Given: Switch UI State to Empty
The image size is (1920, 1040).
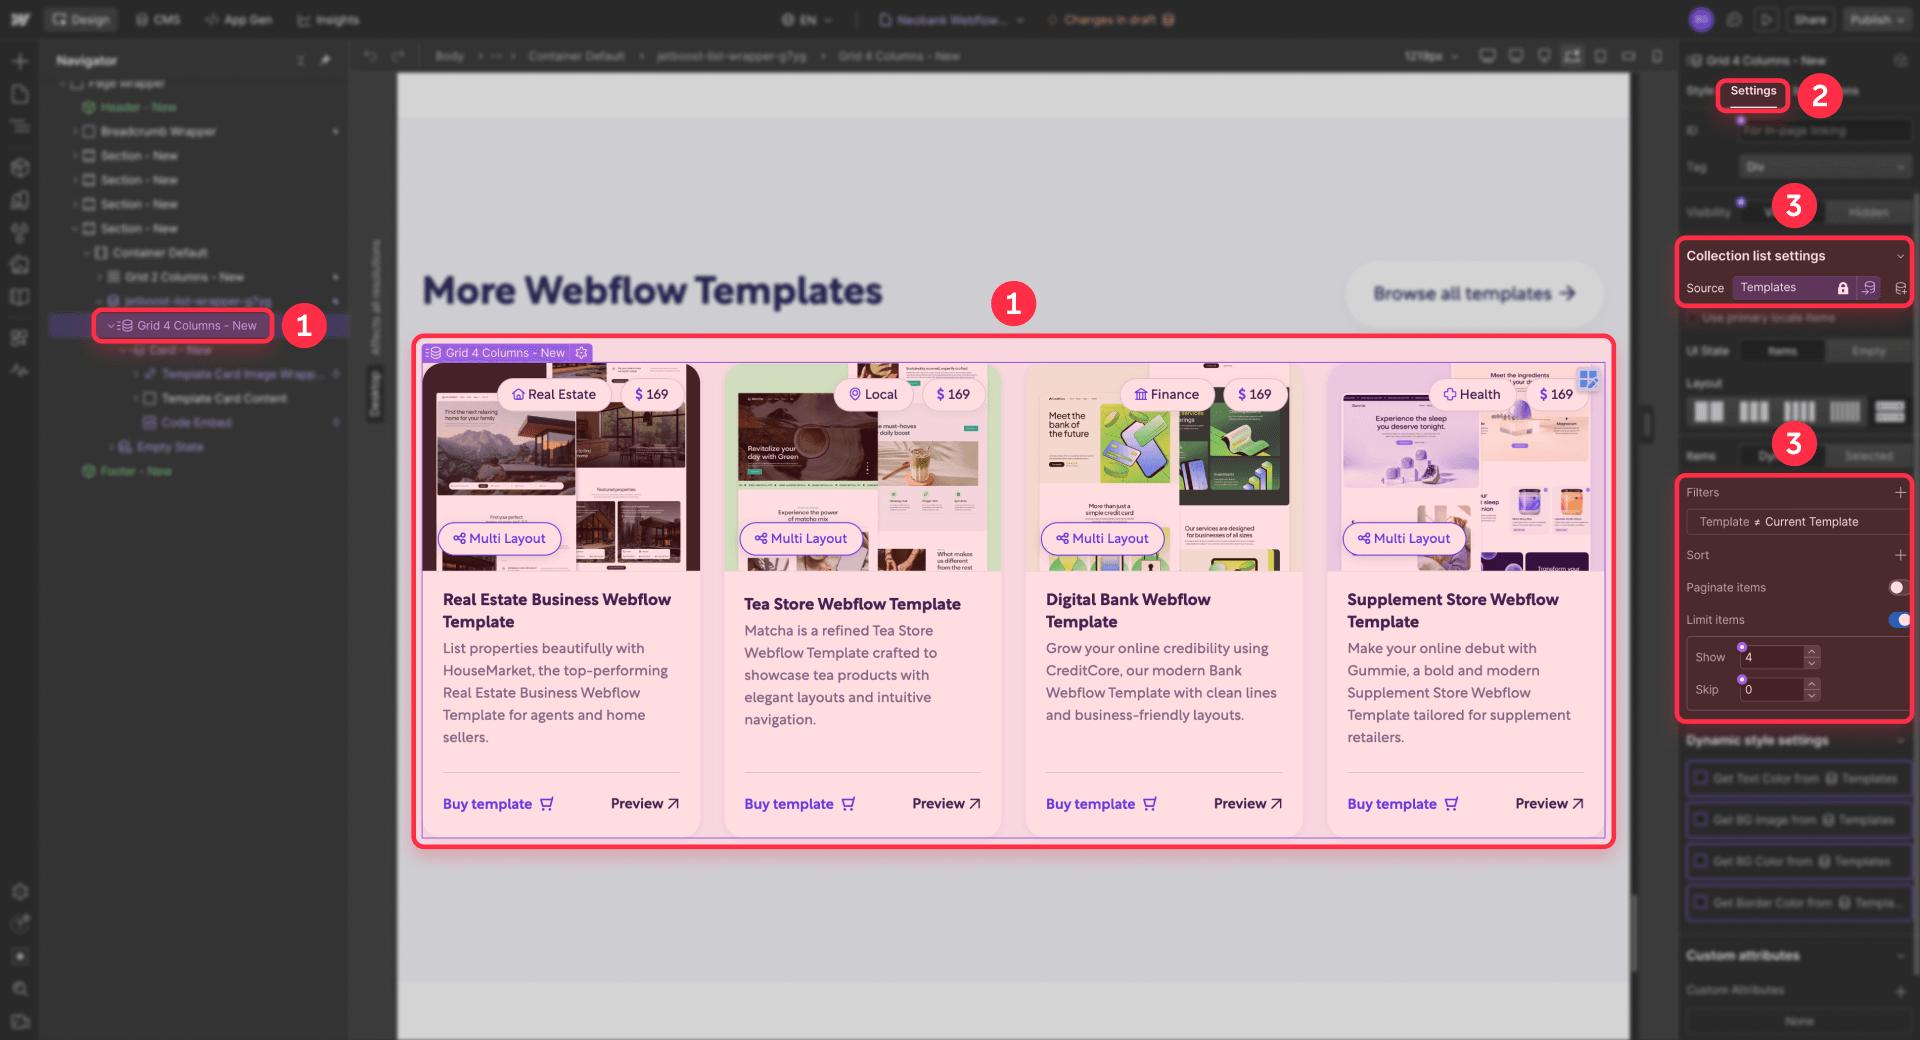Looking at the screenshot, I should pos(1868,351).
